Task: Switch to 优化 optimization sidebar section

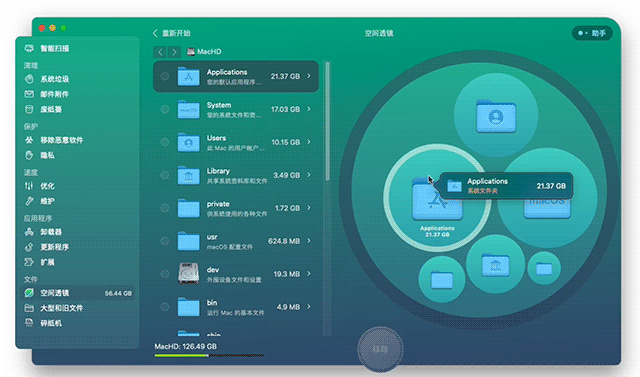Action: pyautogui.click(x=40, y=186)
